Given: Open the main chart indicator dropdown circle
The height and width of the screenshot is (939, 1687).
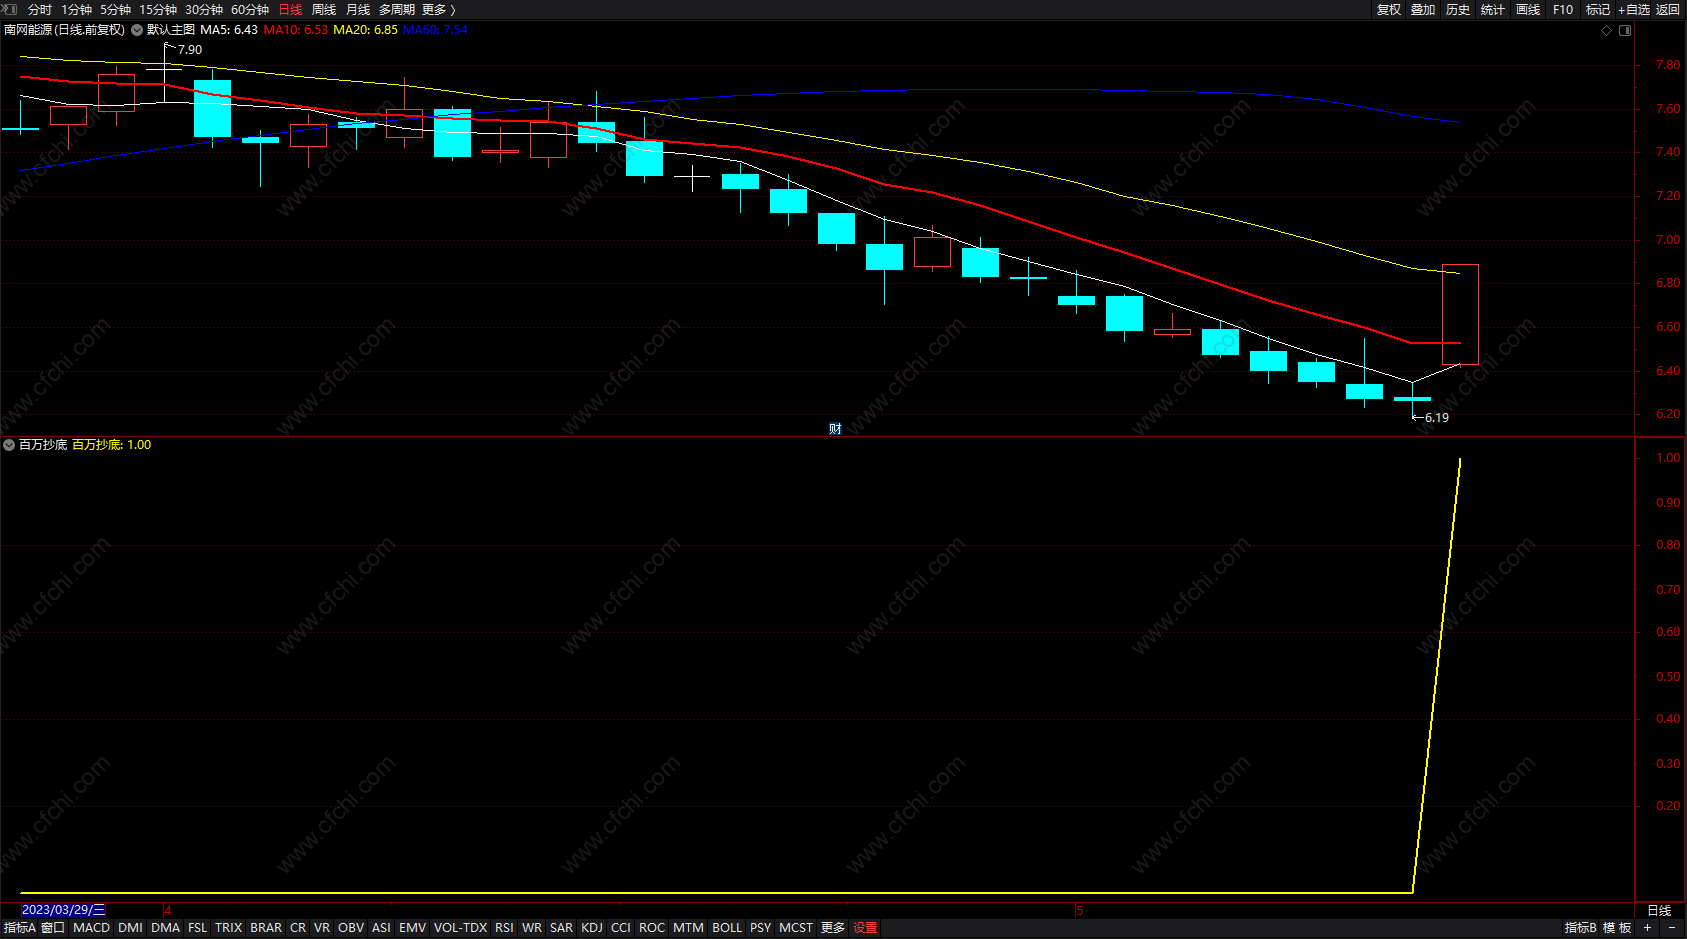Looking at the screenshot, I should pyautogui.click(x=137, y=30).
